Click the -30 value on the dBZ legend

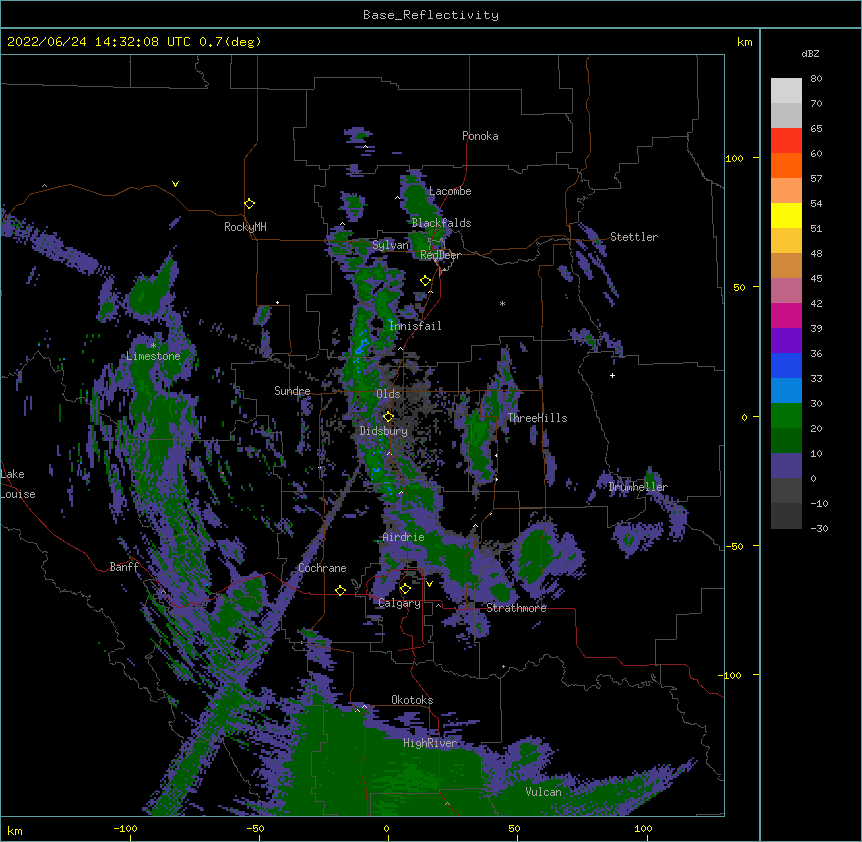[819, 529]
